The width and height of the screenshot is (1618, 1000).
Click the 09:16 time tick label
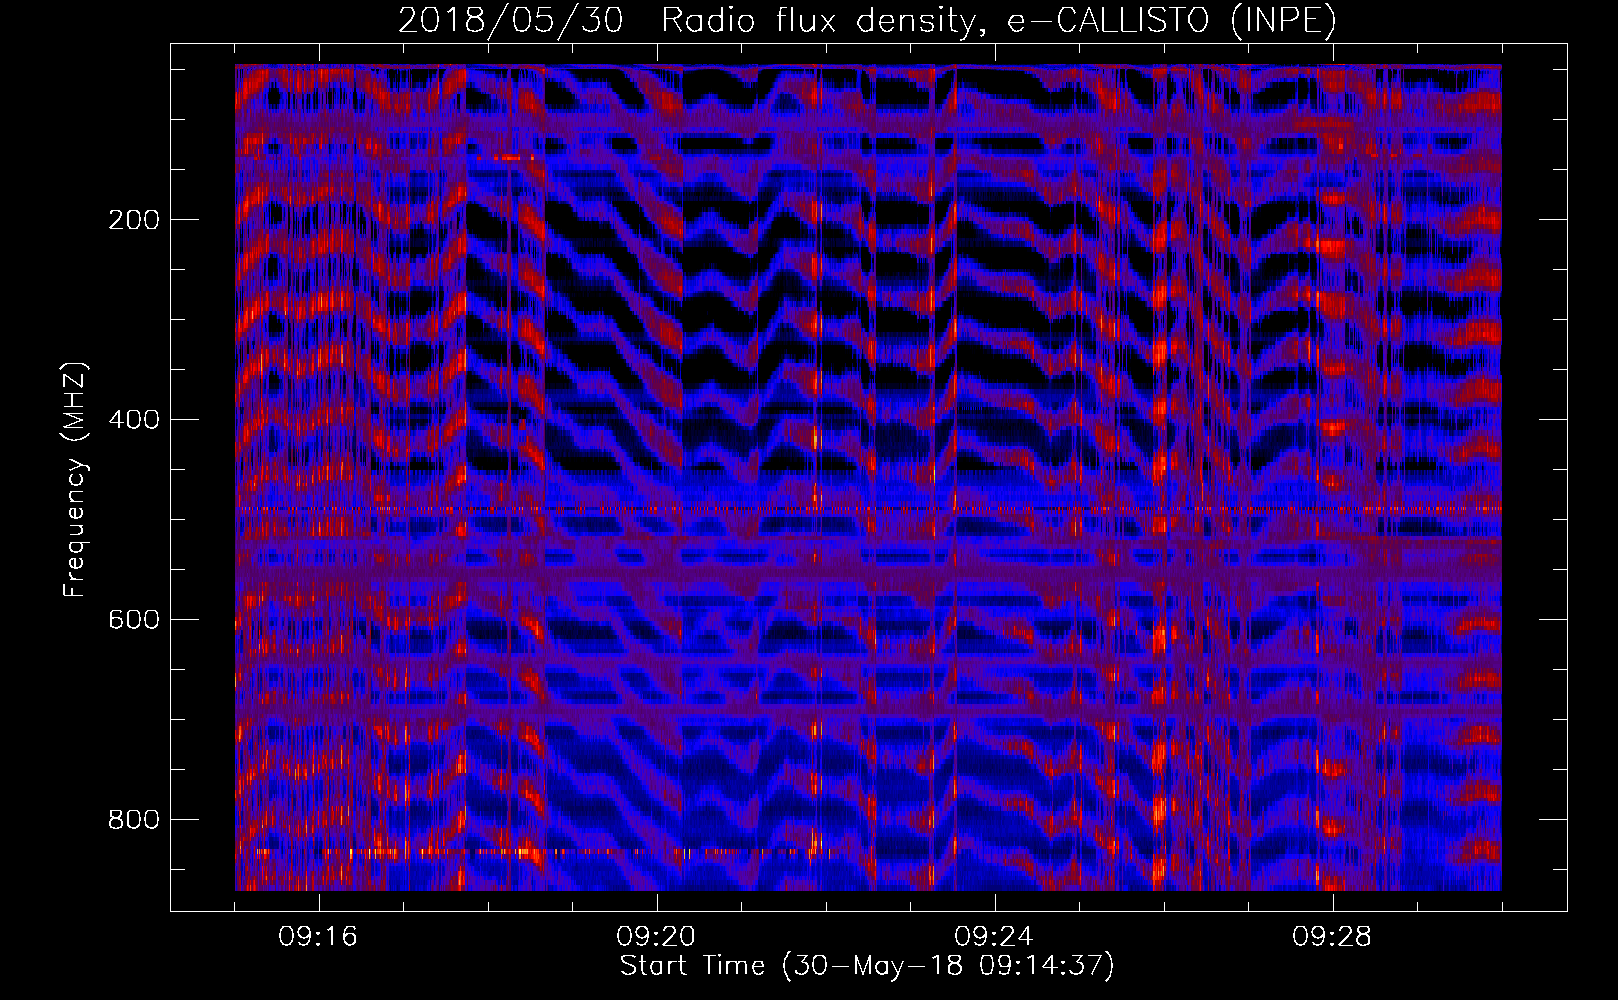[x=318, y=937]
